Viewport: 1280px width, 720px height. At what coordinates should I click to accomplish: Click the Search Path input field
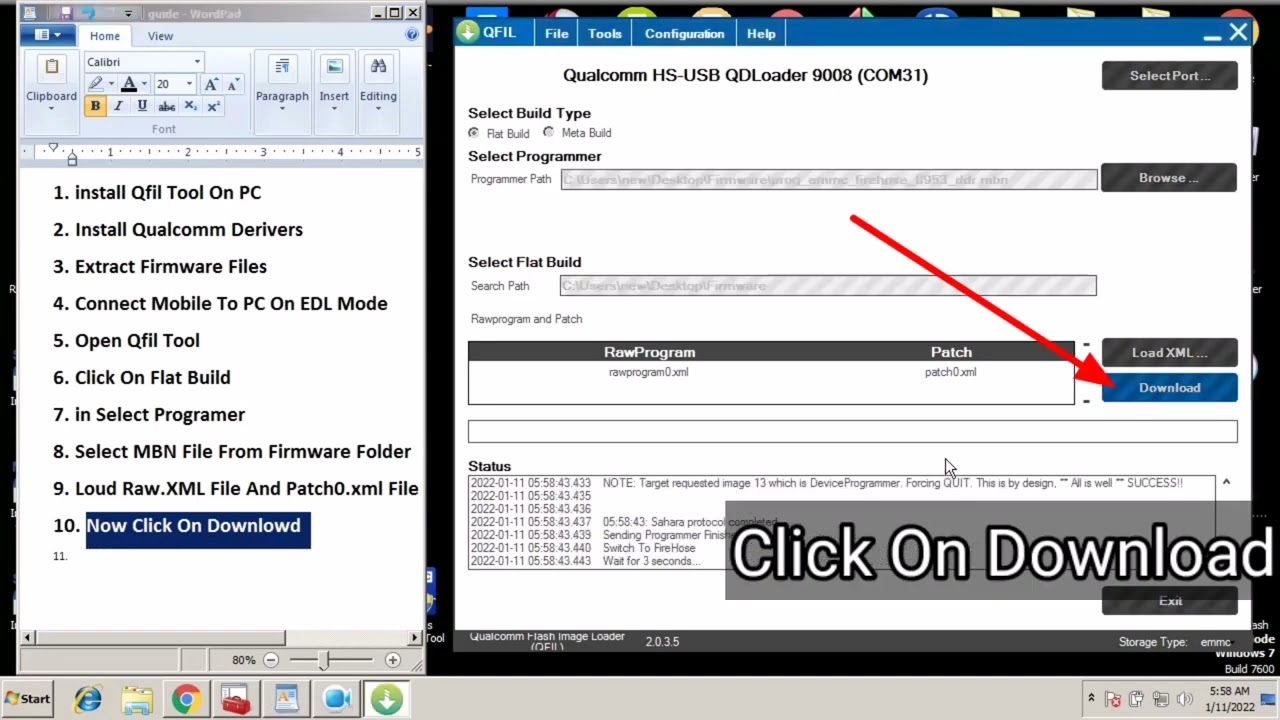tap(828, 286)
